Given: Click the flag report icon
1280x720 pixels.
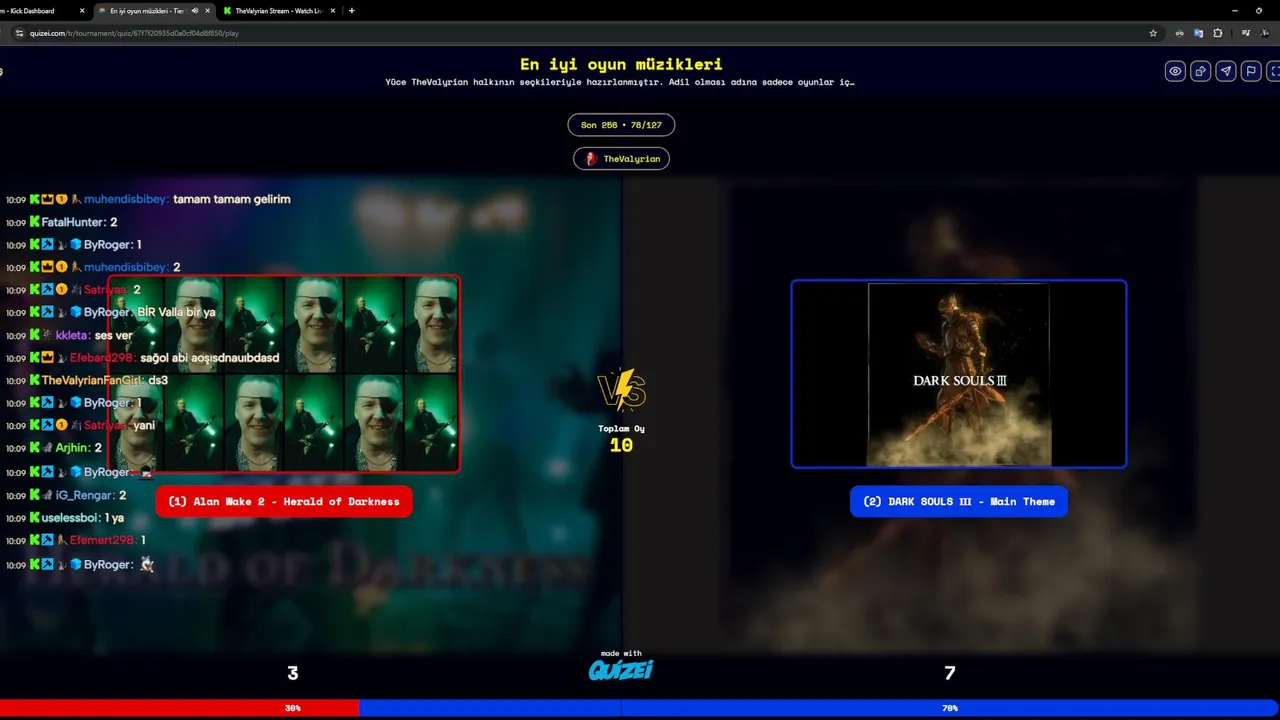Looking at the screenshot, I should (1250, 71).
